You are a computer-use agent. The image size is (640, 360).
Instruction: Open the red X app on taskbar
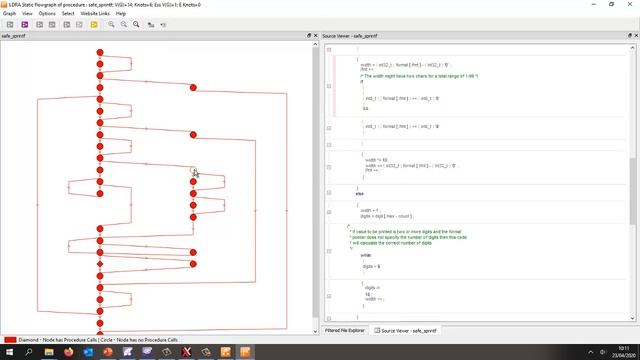pyautogui.click(x=186, y=352)
